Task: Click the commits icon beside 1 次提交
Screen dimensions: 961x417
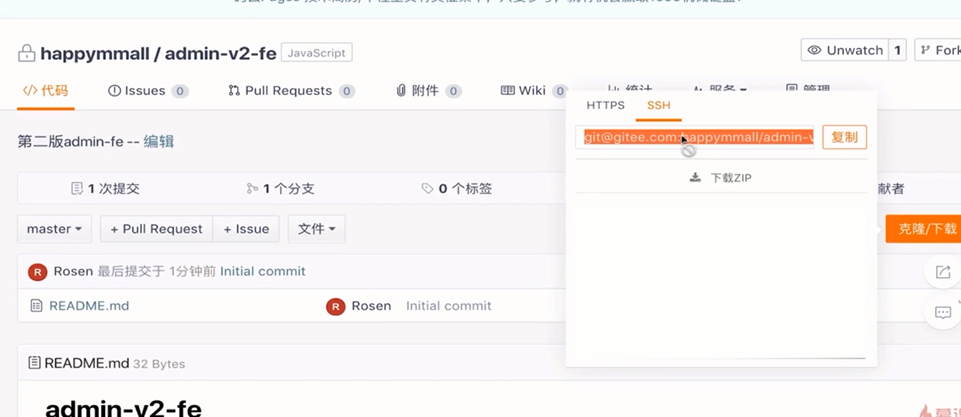Action: click(77, 188)
